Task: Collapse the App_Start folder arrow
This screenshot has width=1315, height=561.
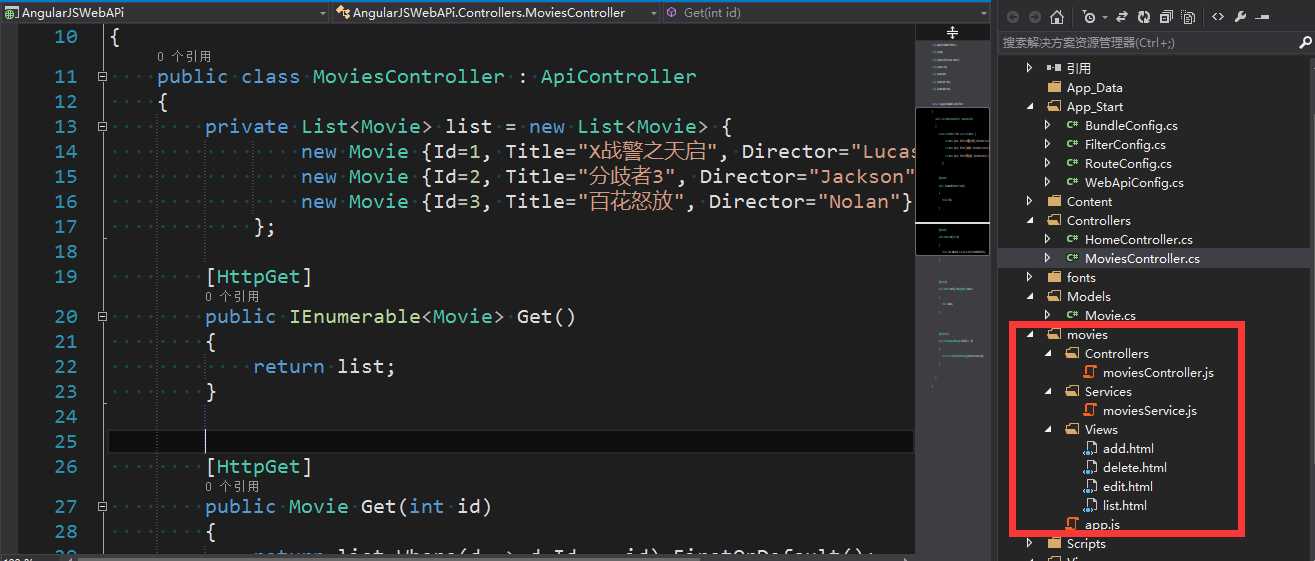Action: [1030, 106]
